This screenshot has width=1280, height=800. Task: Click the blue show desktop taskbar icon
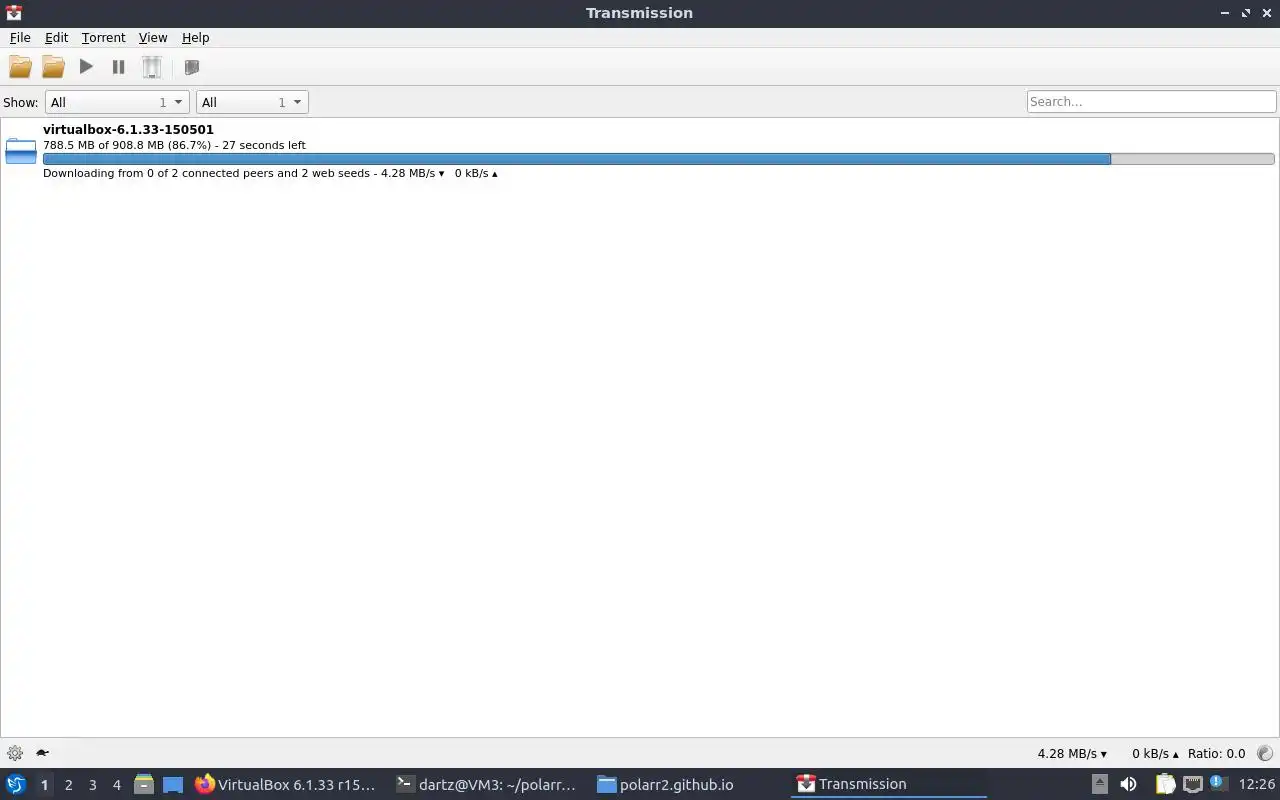(173, 785)
